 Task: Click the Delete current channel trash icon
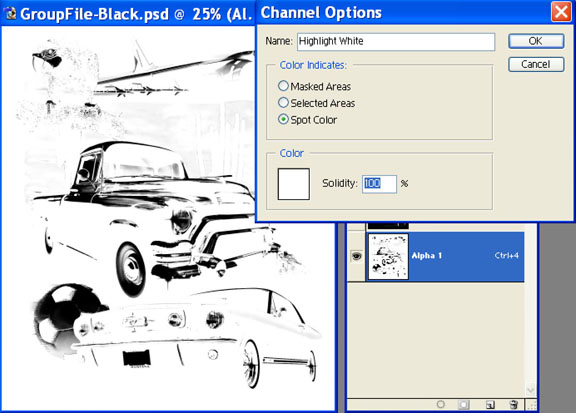[514, 405]
